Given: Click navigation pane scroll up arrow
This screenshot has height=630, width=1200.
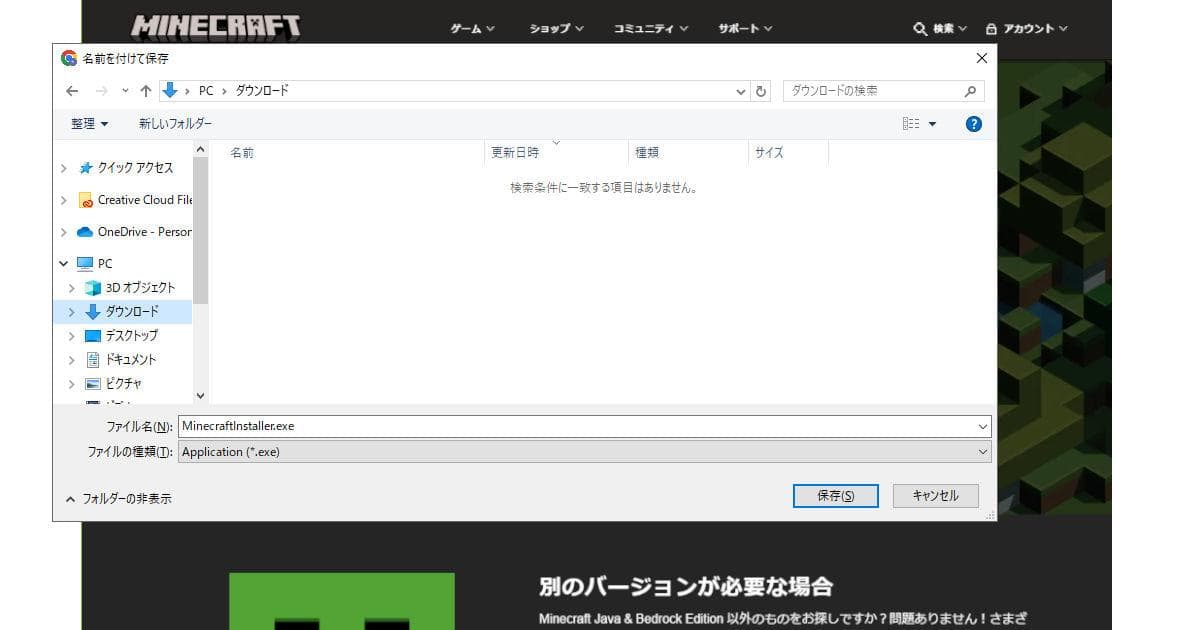Looking at the screenshot, I should 201,149.
